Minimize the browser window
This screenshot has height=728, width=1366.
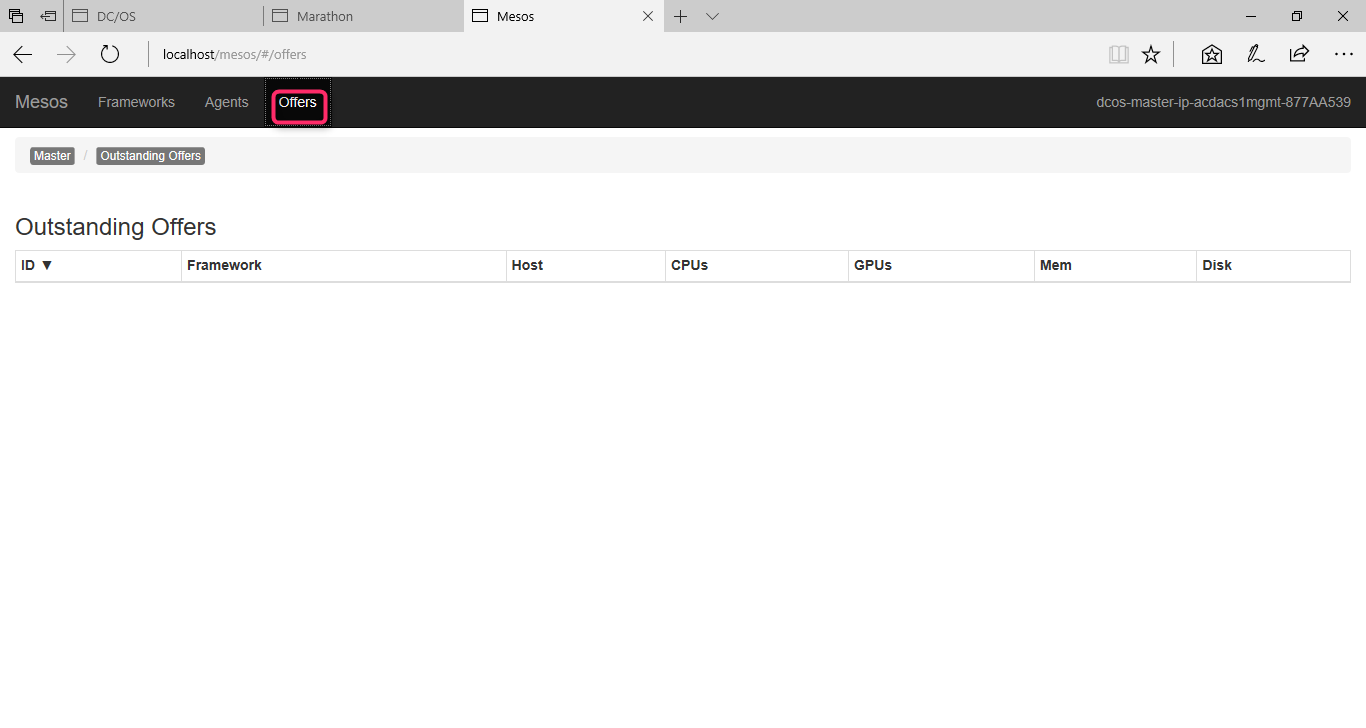1250,16
